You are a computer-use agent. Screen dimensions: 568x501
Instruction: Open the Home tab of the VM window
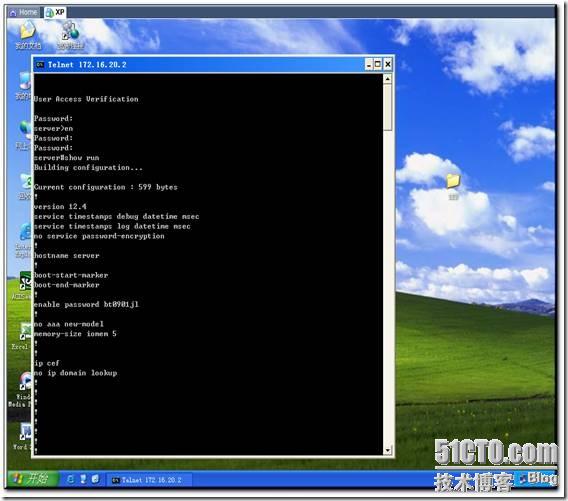point(24,12)
